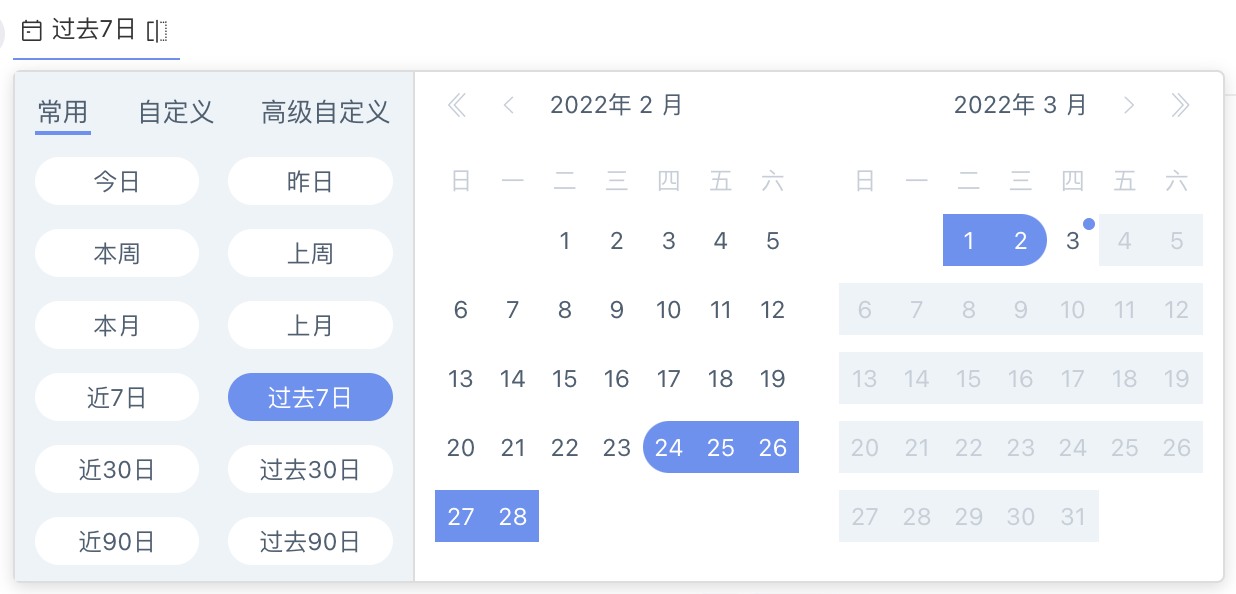Select March 3 marked as today
Viewport: 1236px width, 594px height.
[1073, 240]
